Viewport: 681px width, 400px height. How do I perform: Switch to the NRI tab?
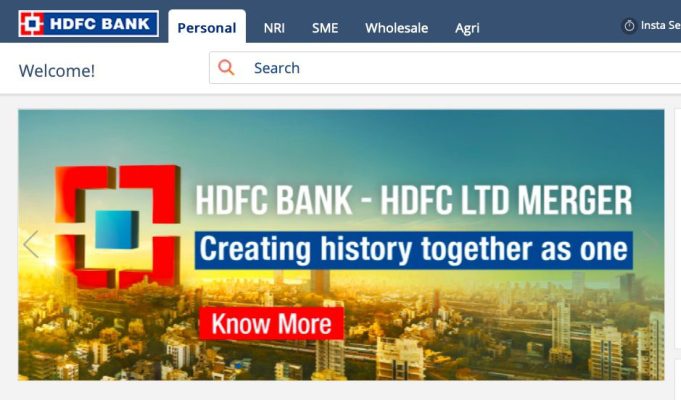click(274, 28)
